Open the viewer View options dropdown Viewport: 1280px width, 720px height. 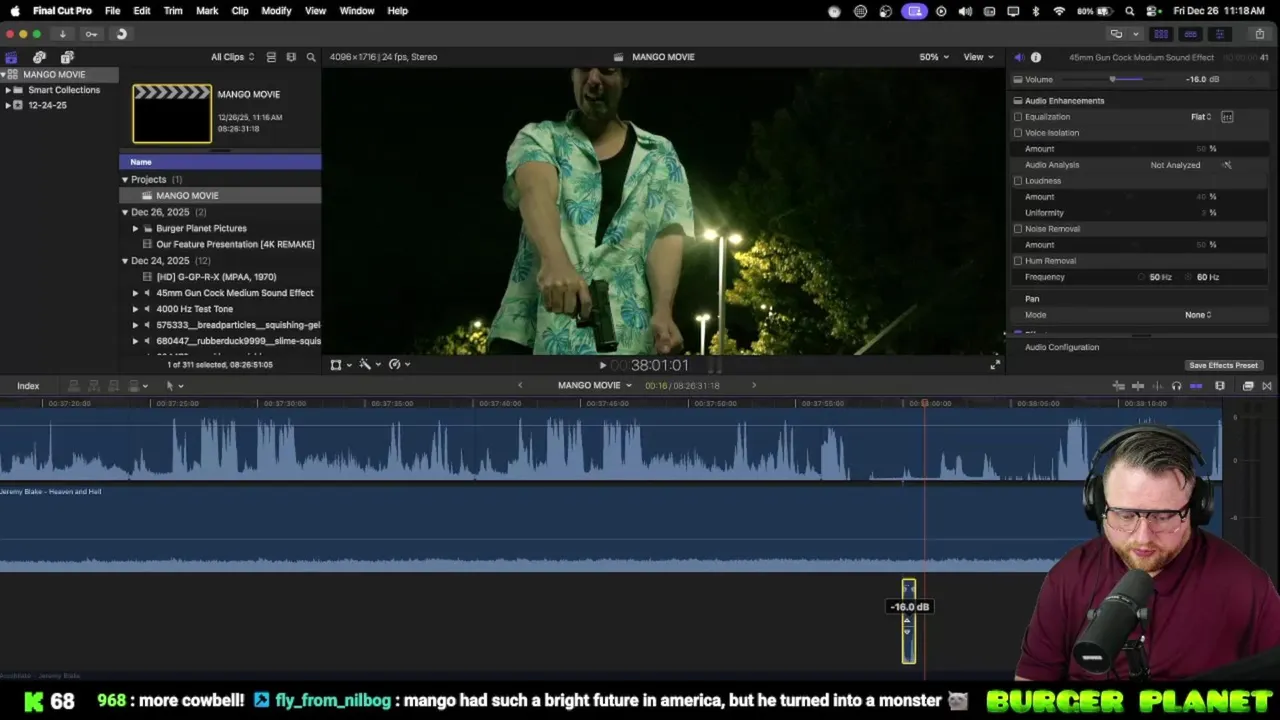pos(978,57)
